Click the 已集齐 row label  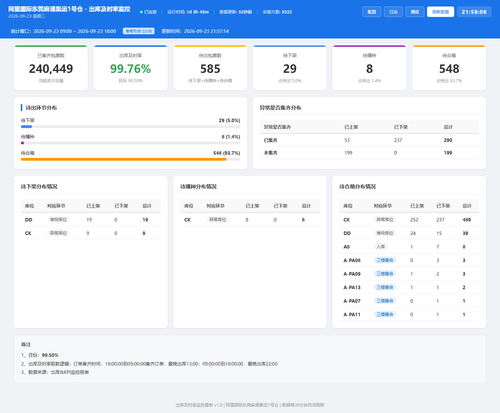point(270,140)
